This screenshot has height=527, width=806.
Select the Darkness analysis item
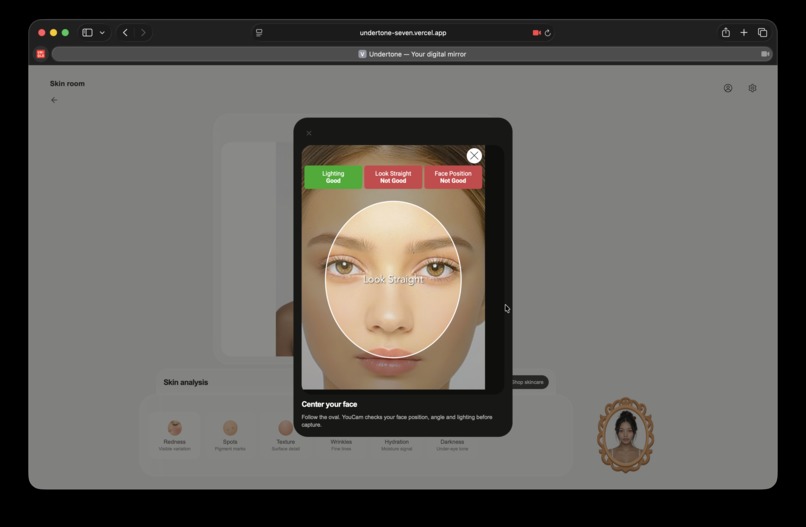click(x=452, y=445)
